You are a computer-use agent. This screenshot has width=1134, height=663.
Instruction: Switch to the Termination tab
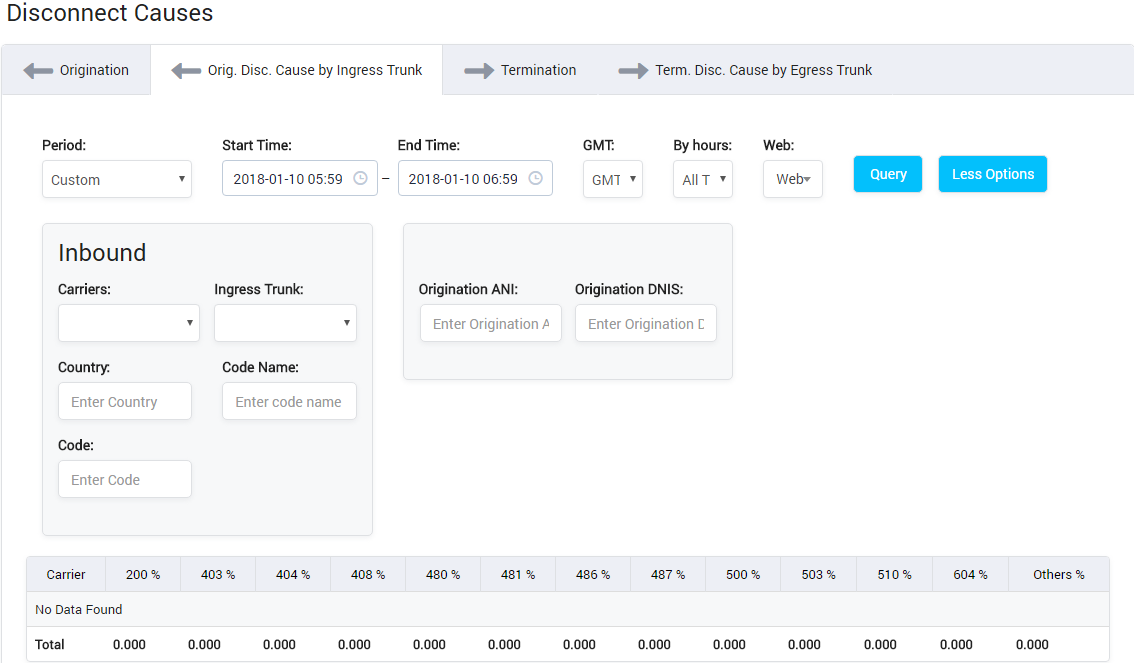click(538, 71)
